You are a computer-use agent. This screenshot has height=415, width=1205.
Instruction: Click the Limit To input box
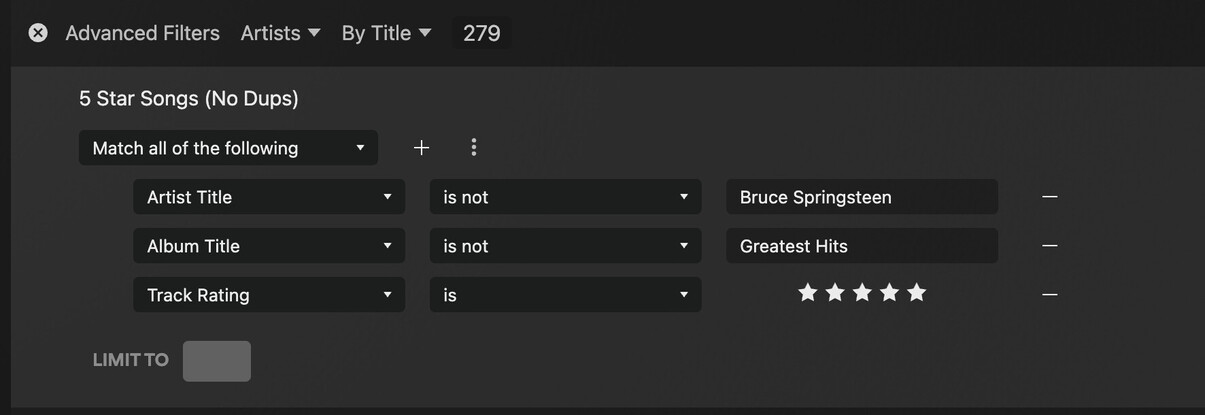[216, 361]
